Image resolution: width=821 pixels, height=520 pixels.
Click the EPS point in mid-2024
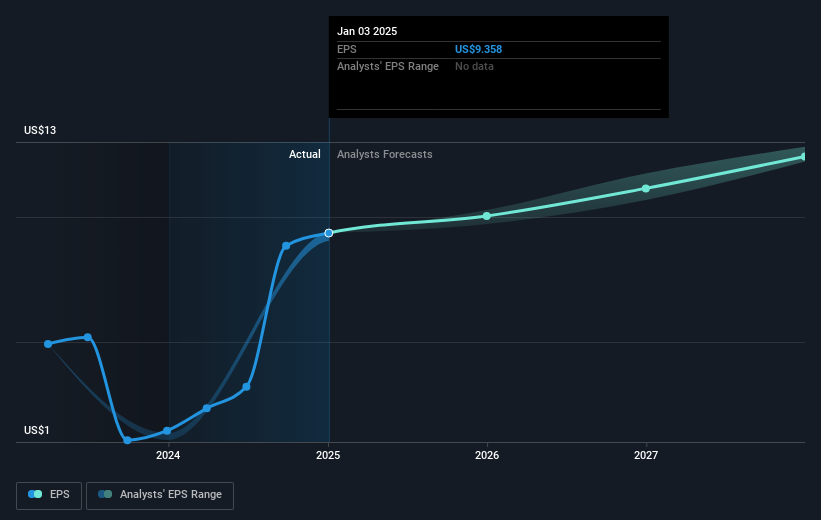pos(246,387)
